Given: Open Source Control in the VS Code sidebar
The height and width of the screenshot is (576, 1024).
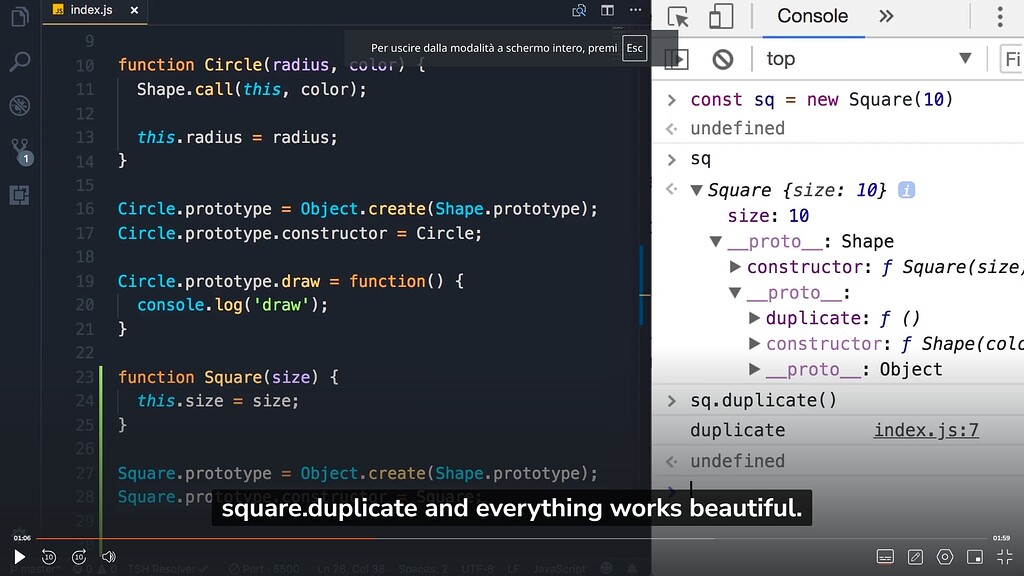Looking at the screenshot, I should [x=20, y=149].
